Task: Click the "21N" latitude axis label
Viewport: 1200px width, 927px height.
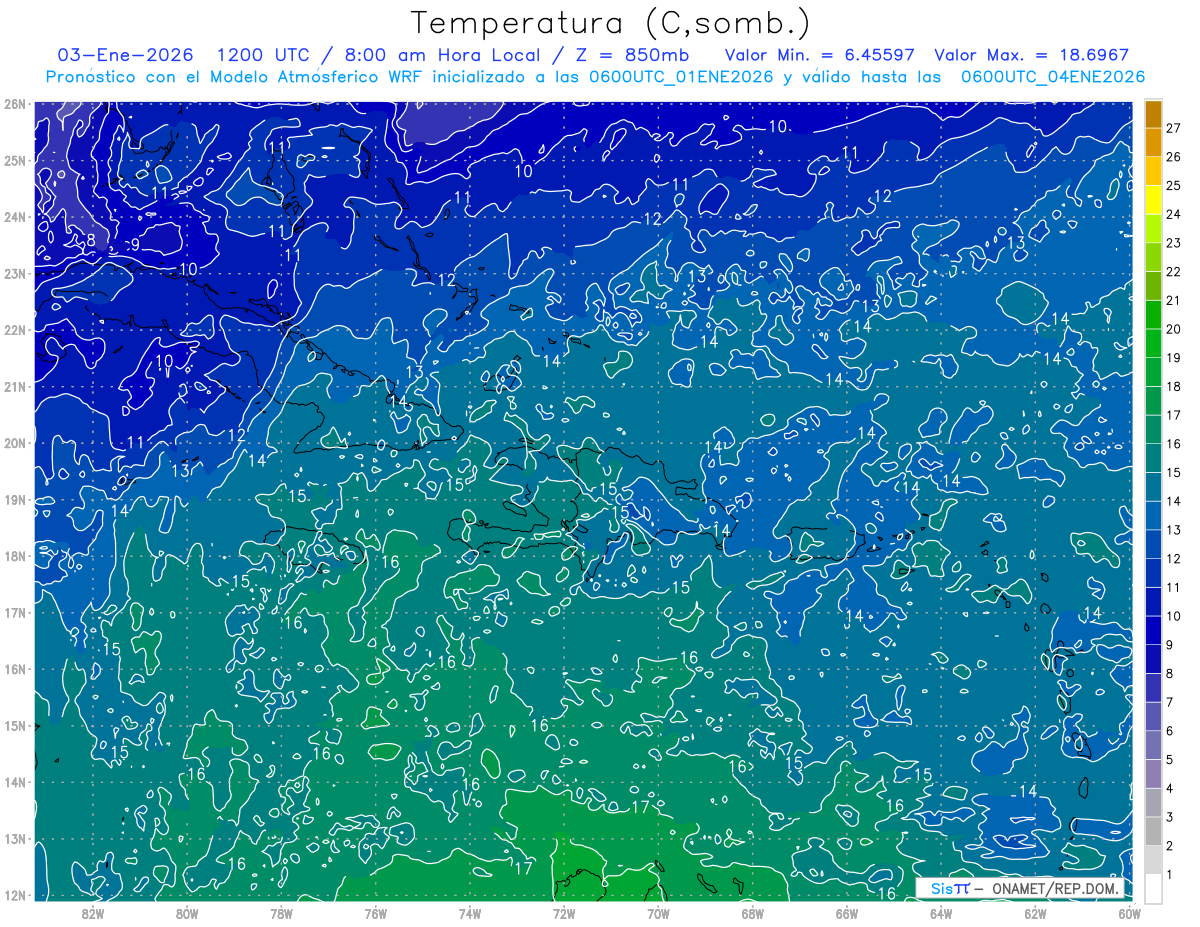Action: (14, 386)
